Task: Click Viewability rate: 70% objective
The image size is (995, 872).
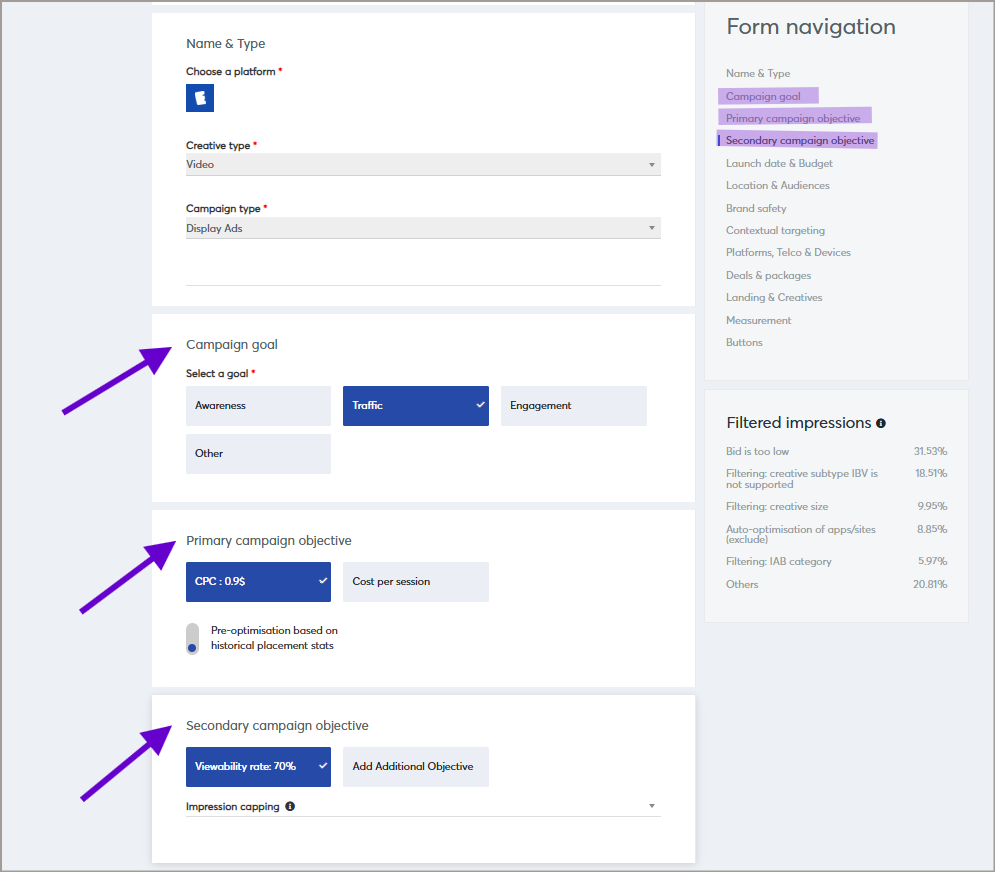Action: point(258,767)
